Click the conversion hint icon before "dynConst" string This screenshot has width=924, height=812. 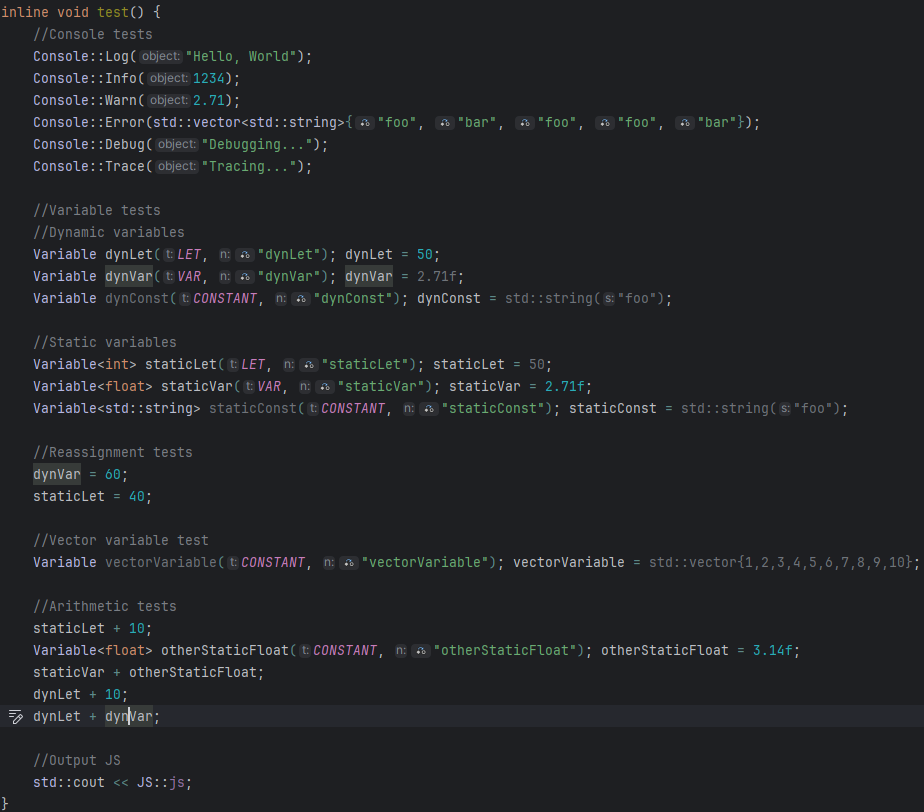(301, 298)
